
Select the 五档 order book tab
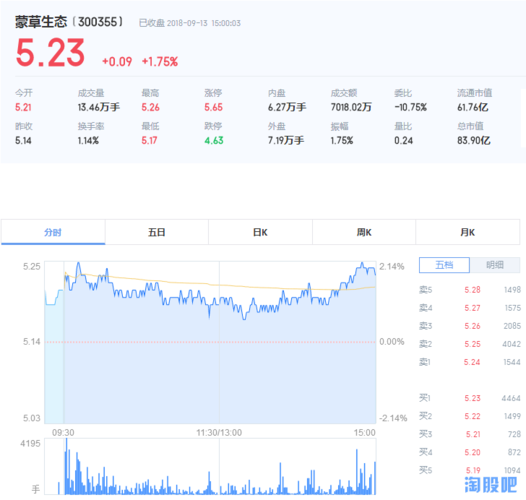pos(444,265)
